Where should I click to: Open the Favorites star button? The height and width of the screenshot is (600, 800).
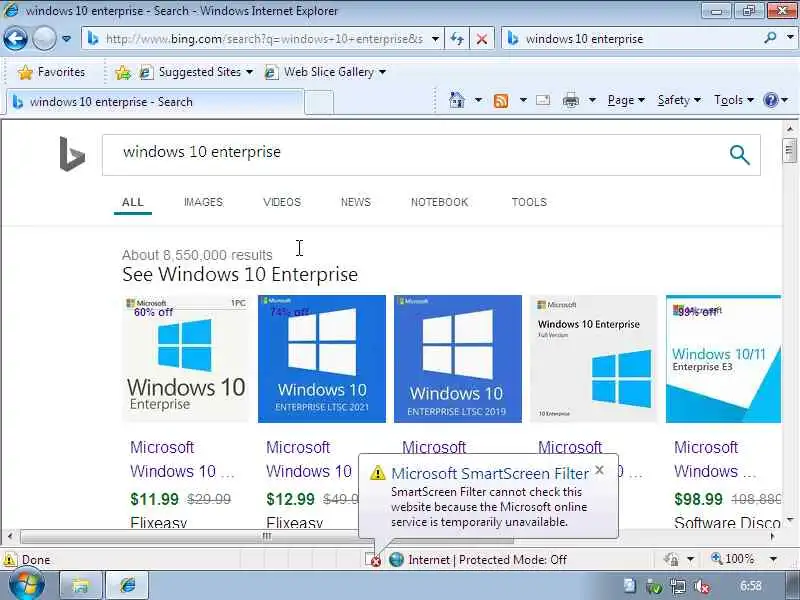tap(52, 72)
